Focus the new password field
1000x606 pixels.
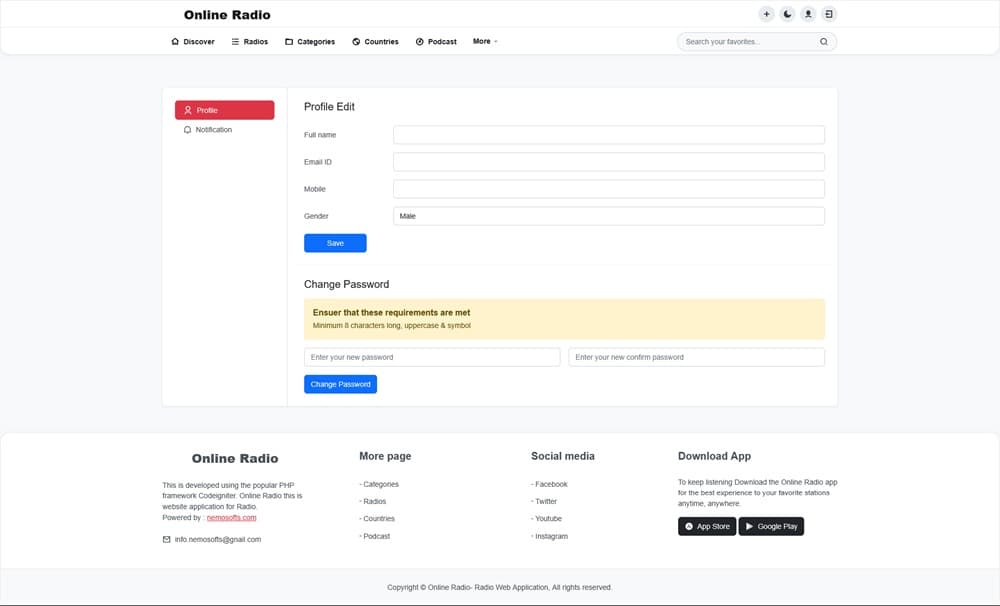[x=432, y=357]
